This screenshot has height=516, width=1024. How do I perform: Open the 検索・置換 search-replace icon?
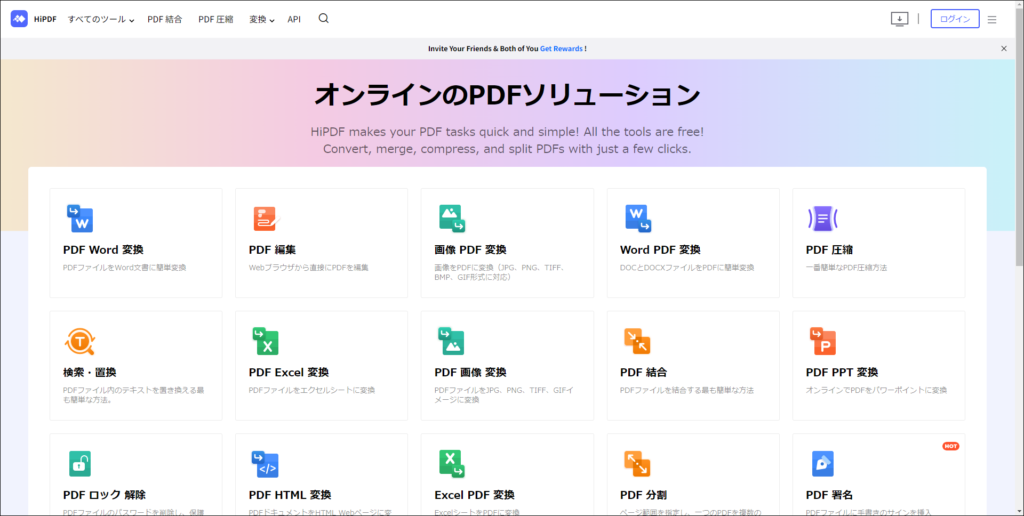click(80, 341)
